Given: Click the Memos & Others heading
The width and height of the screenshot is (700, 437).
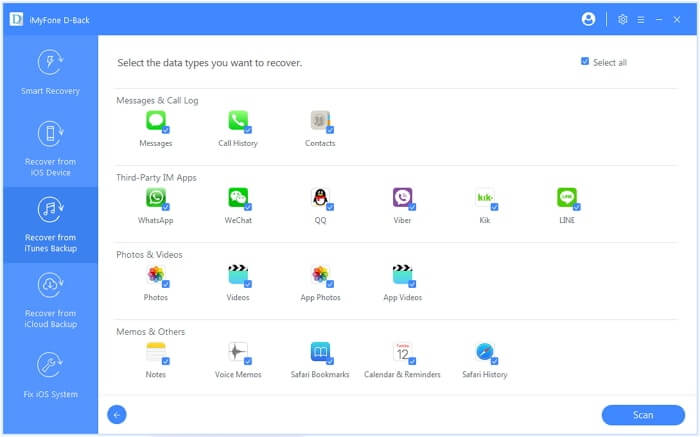Looking at the screenshot, I should click(x=150, y=332).
